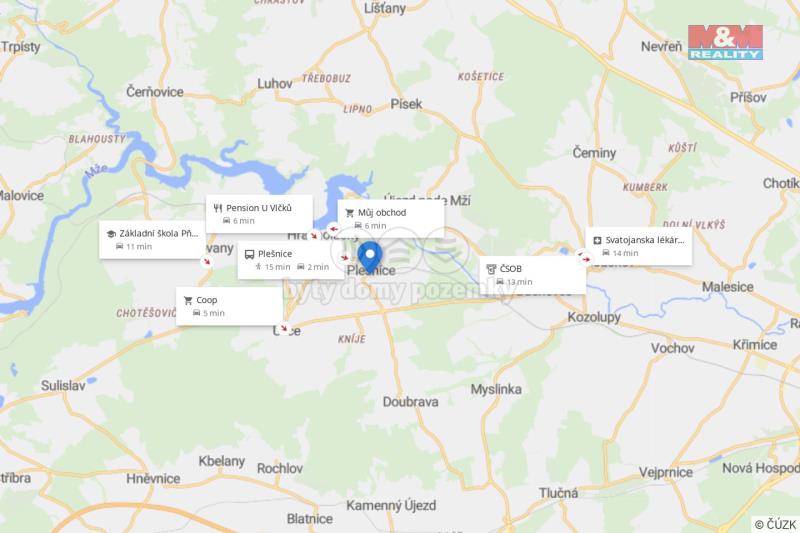The height and width of the screenshot is (533, 800).
Task: Click the blue Plešnice location pin
Action: pos(369,257)
